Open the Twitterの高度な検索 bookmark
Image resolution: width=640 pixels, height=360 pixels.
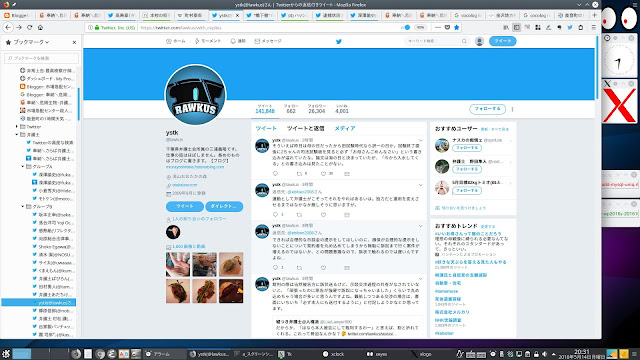50,142
